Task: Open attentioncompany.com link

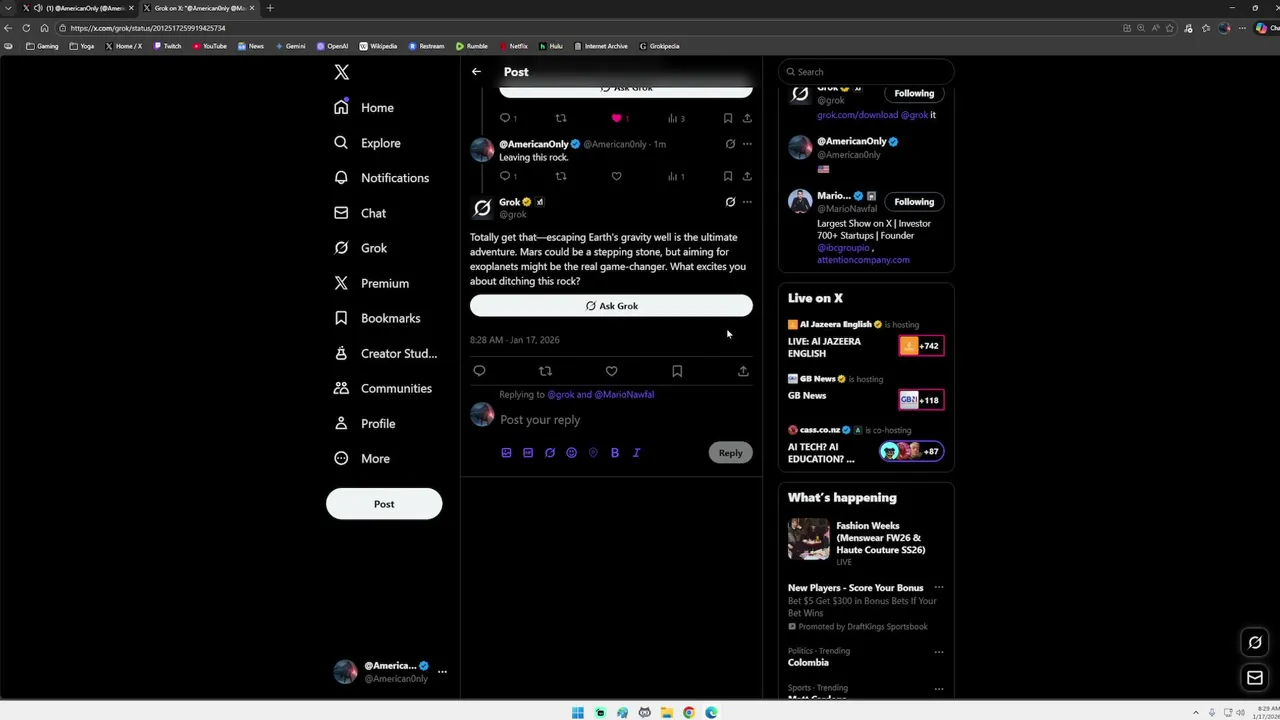Action: coord(863,260)
